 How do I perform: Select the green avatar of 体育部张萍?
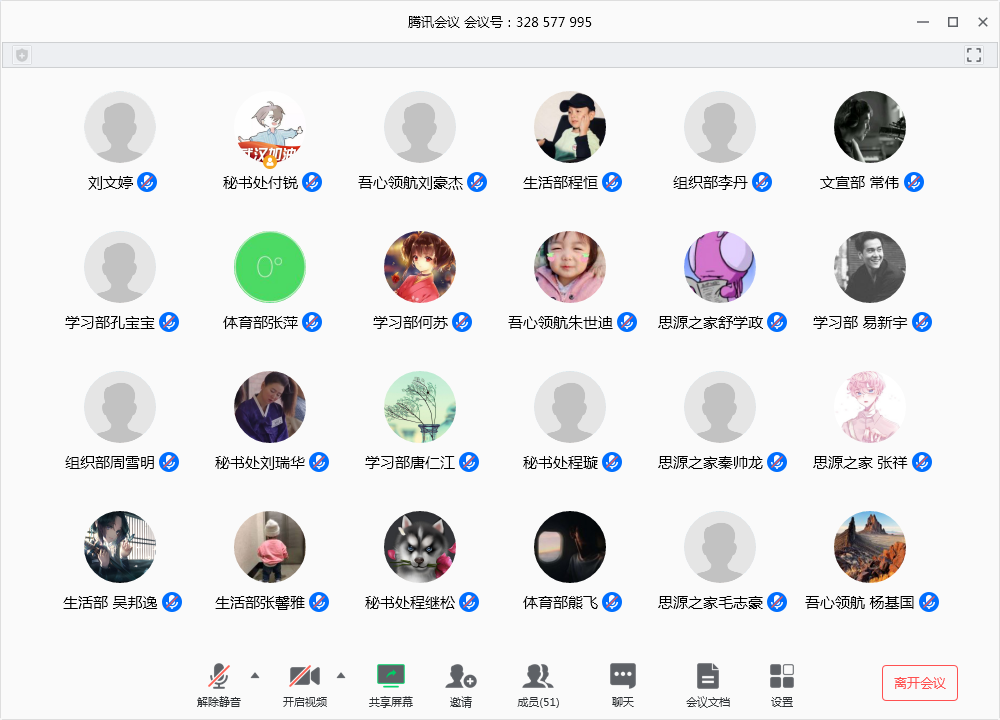270,267
